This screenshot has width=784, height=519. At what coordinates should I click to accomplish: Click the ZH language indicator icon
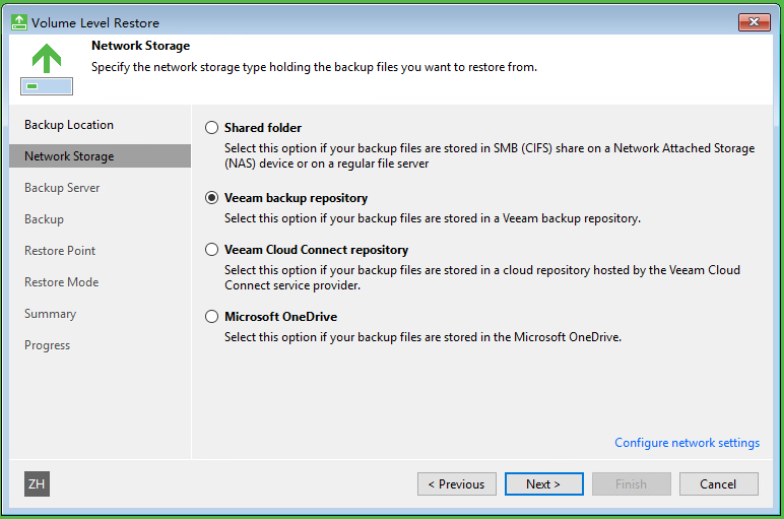37,484
